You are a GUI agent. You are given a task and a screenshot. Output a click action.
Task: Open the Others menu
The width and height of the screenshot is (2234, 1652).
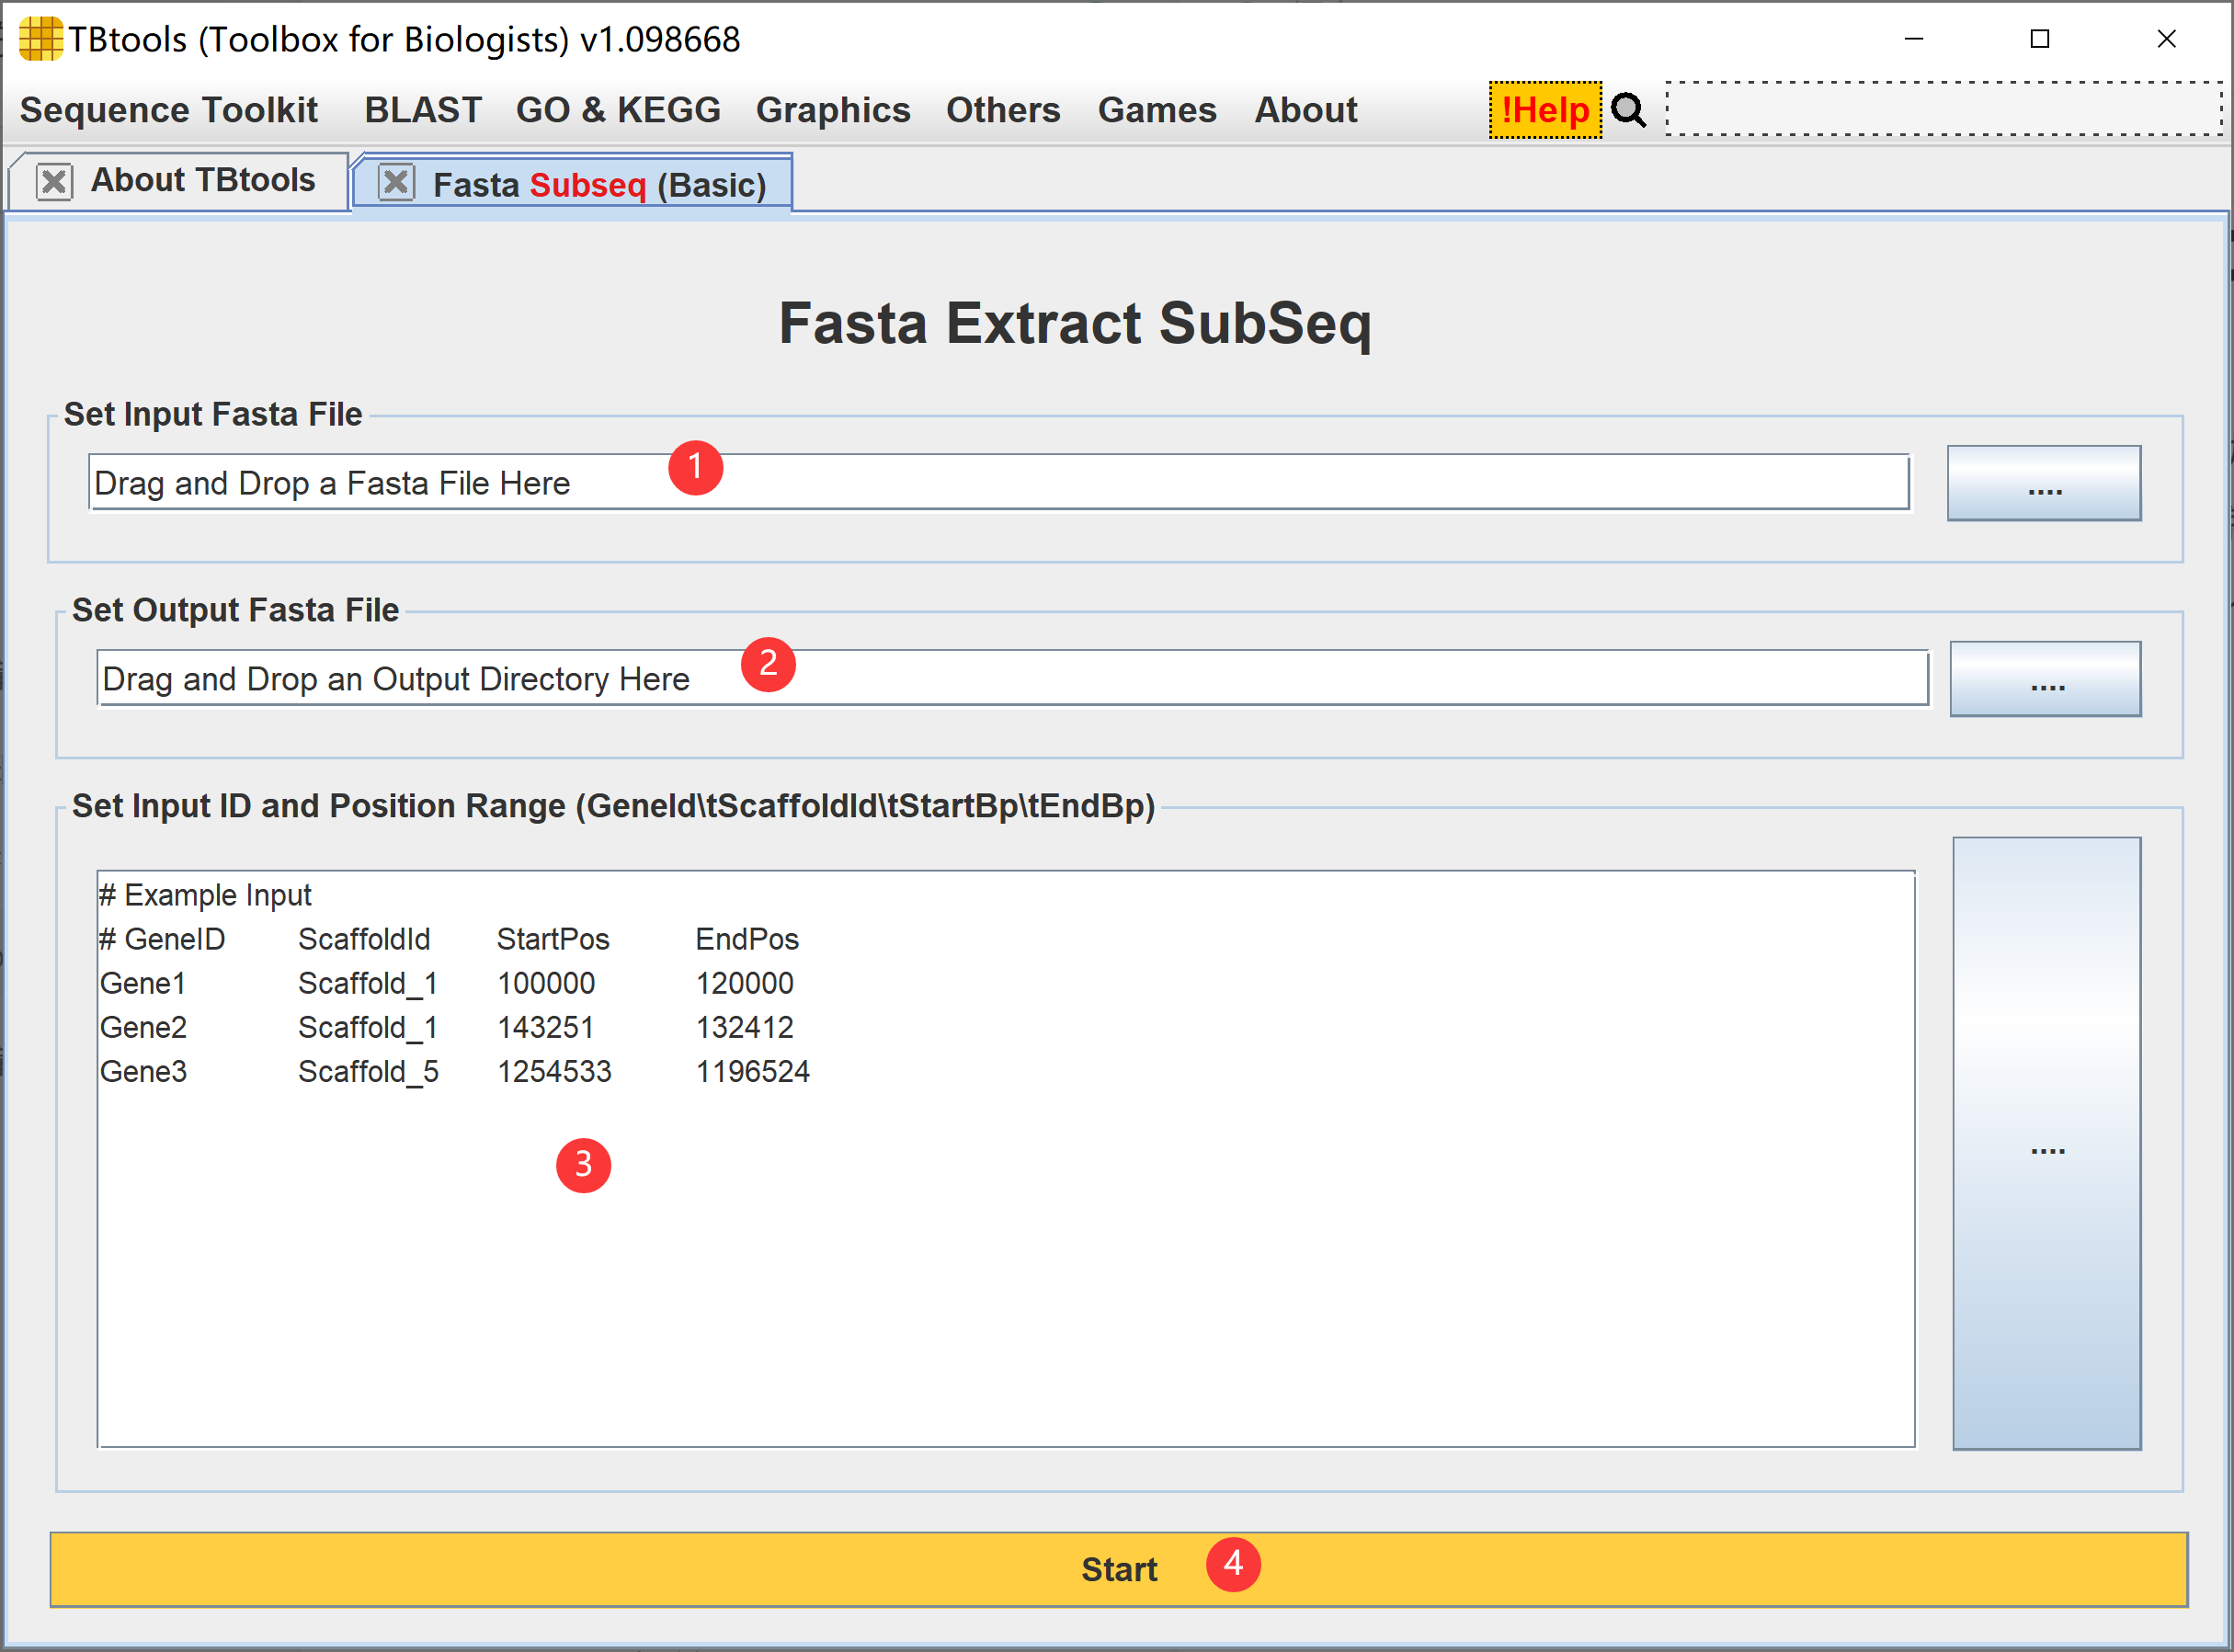(x=1003, y=110)
